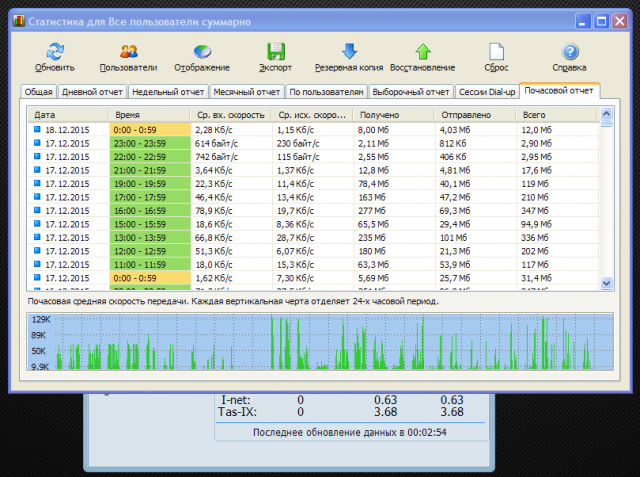Open the По пользователям tab
This screenshot has width=640, height=477.
click(328, 92)
